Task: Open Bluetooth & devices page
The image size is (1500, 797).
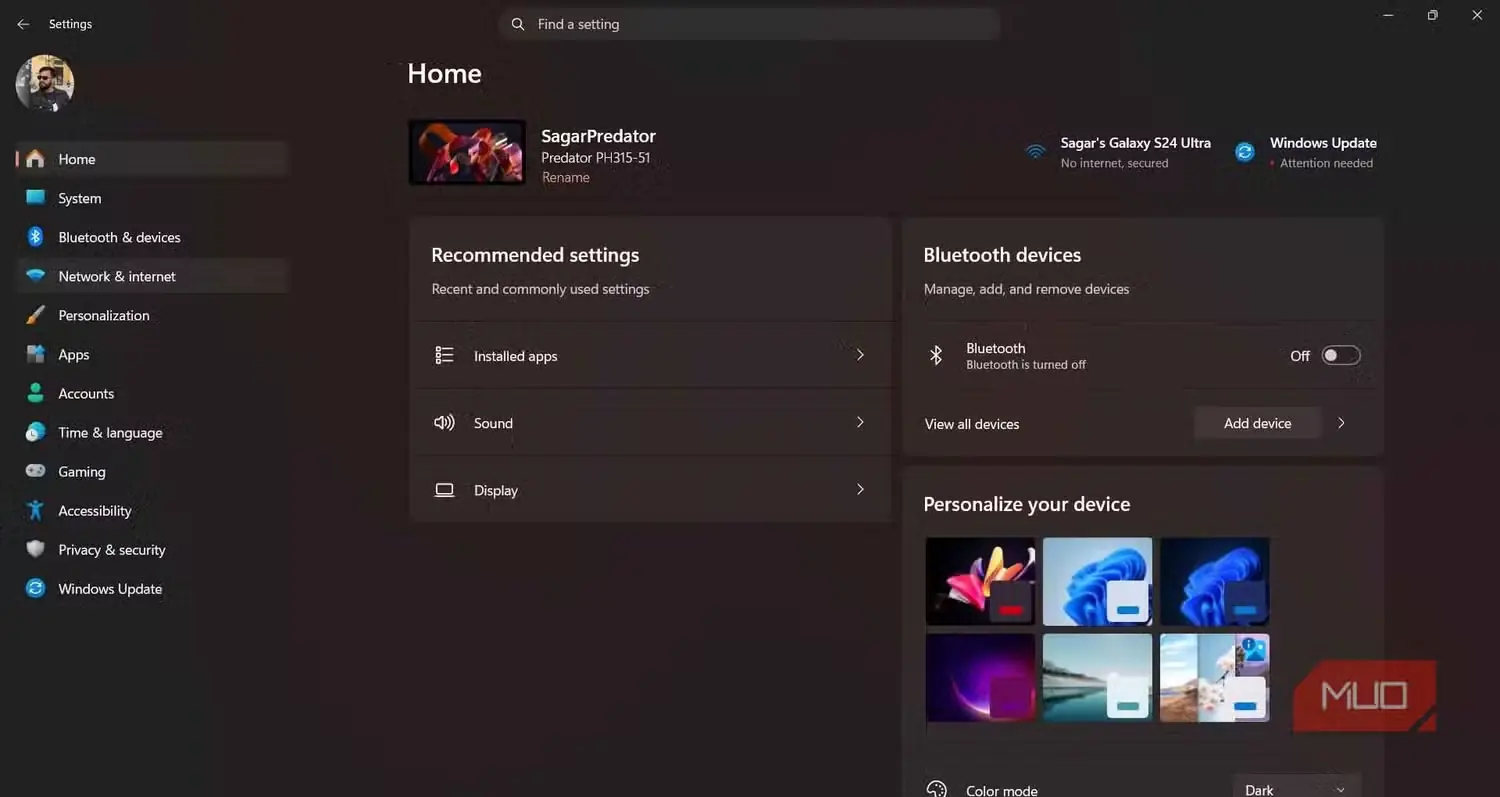Action: (152, 237)
